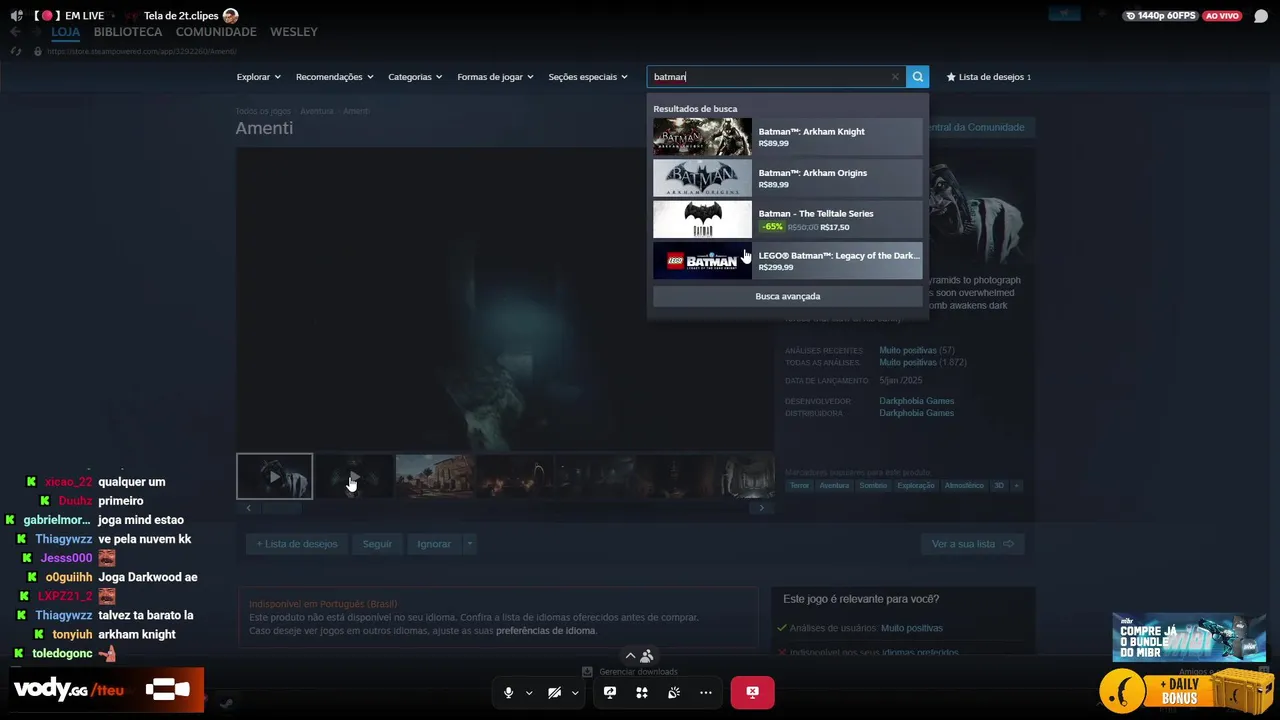Click the Ignorar button

pyautogui.click(x=434, y=544)
